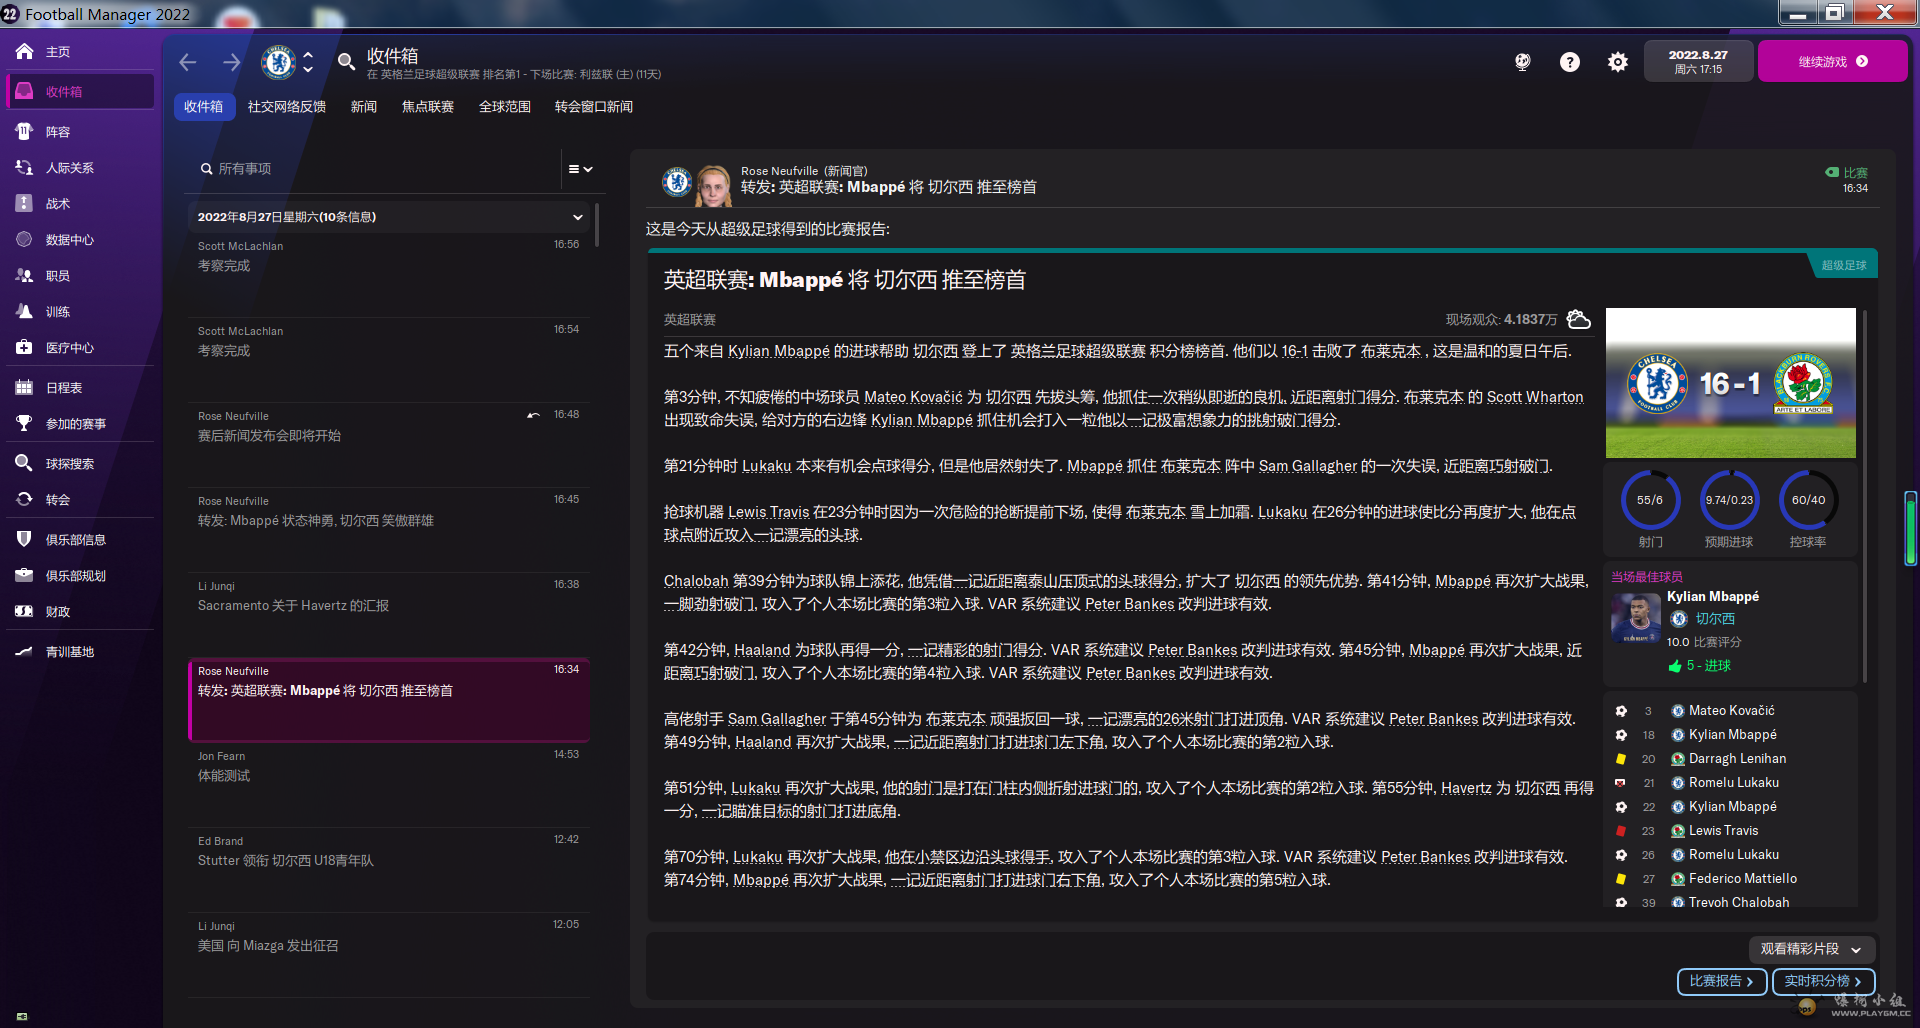The width and height of the screenshot is (1920, 1028).
Task: Open the 医疗中心 medical centre icon
Action: pos(24,347)
